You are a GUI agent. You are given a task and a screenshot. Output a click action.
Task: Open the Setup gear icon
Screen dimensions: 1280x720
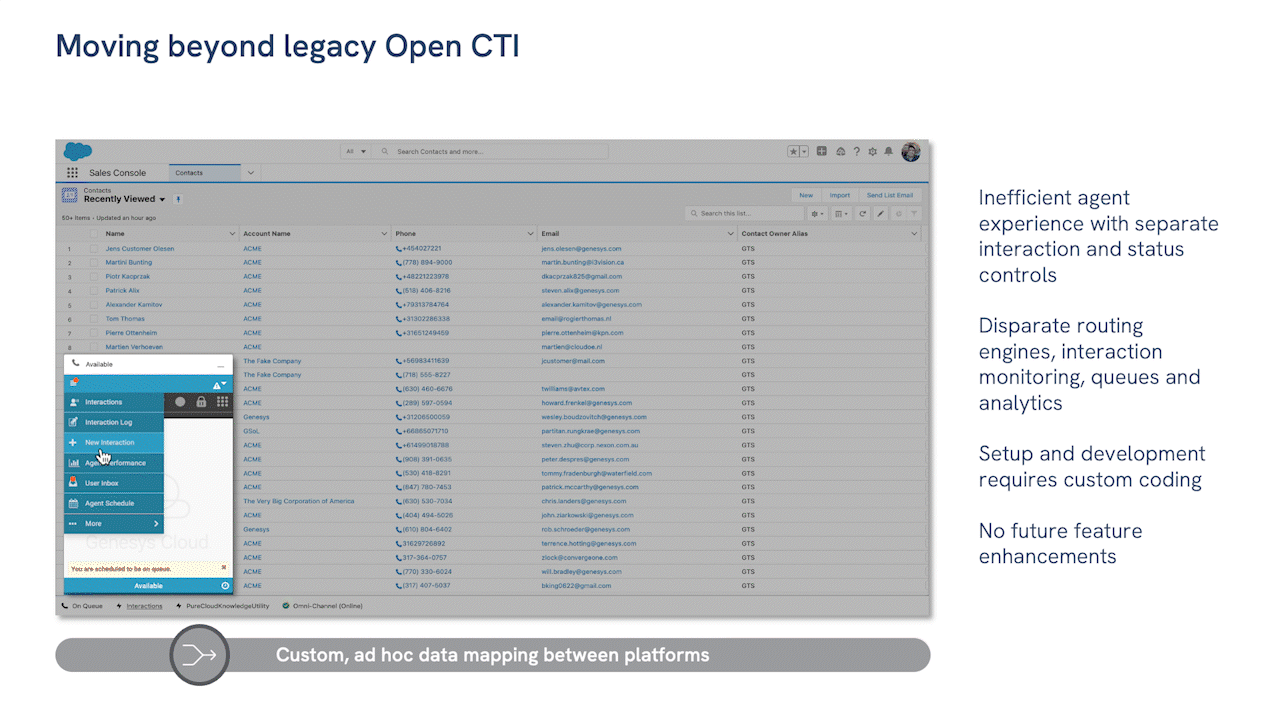[872, 152]
